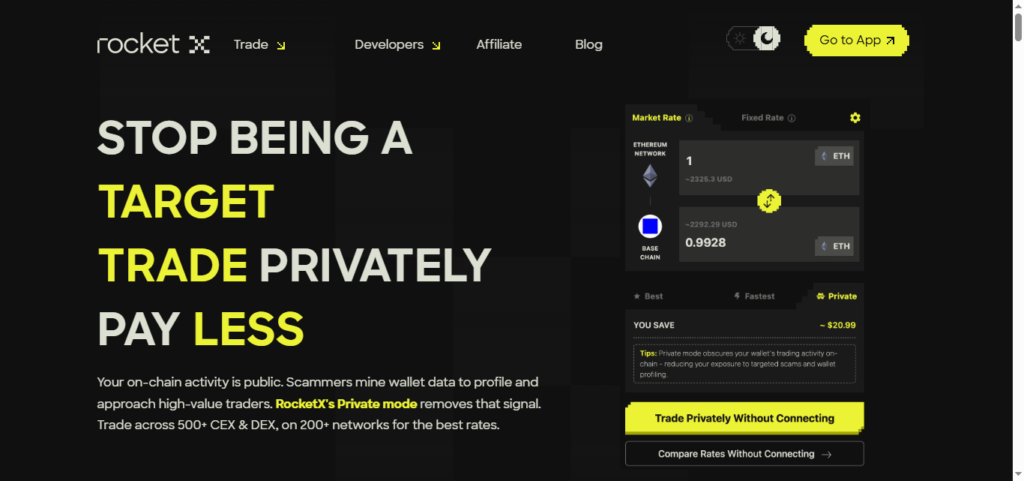Click the Go to App button
This screenshot has width=1024, height=481.
(x=857, y=40)
